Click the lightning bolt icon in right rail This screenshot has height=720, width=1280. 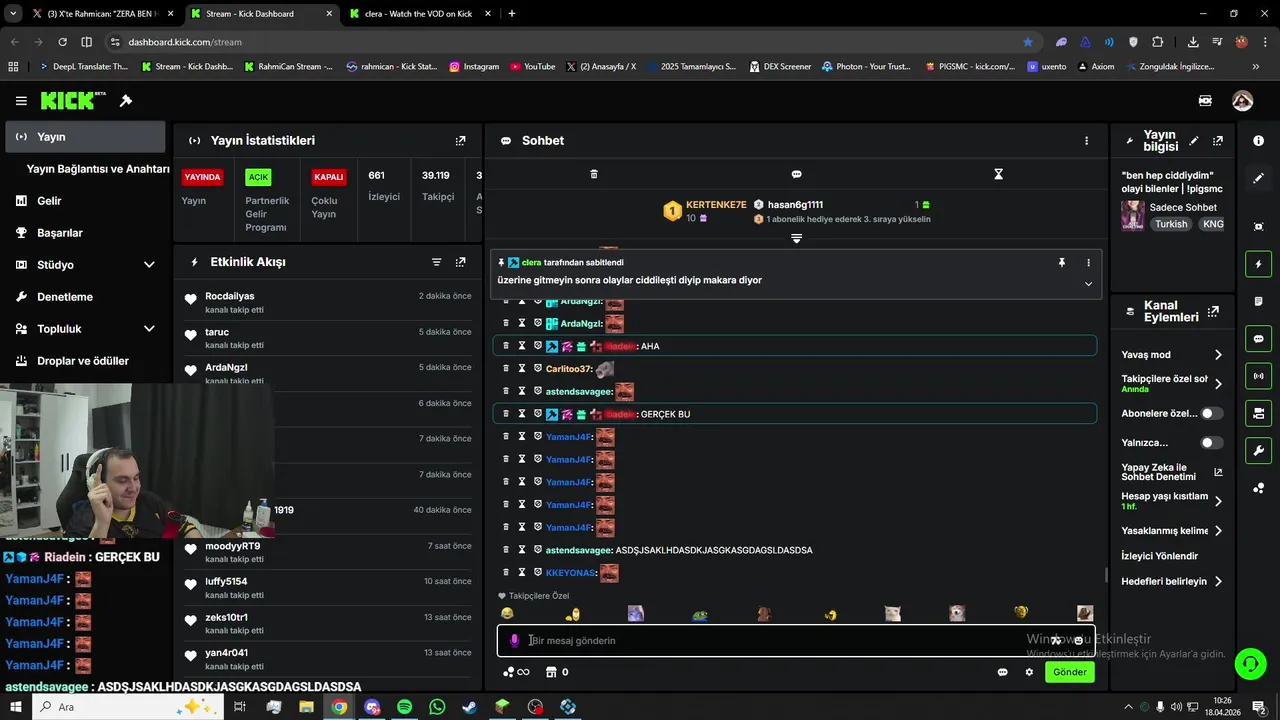pos(1258,264)
